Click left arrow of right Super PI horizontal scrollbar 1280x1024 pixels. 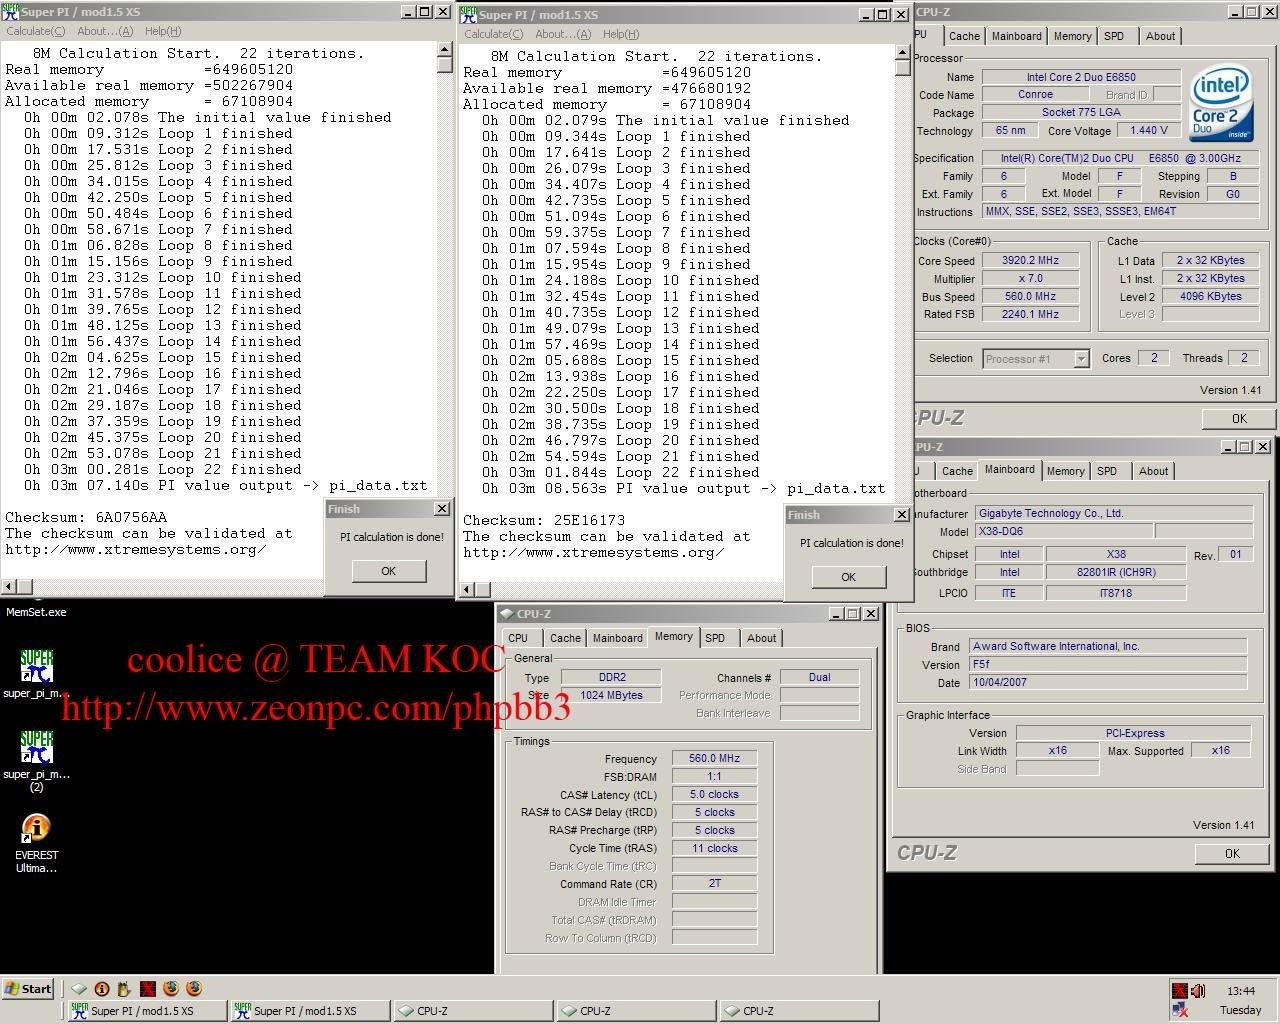click(x=467, y=590)
